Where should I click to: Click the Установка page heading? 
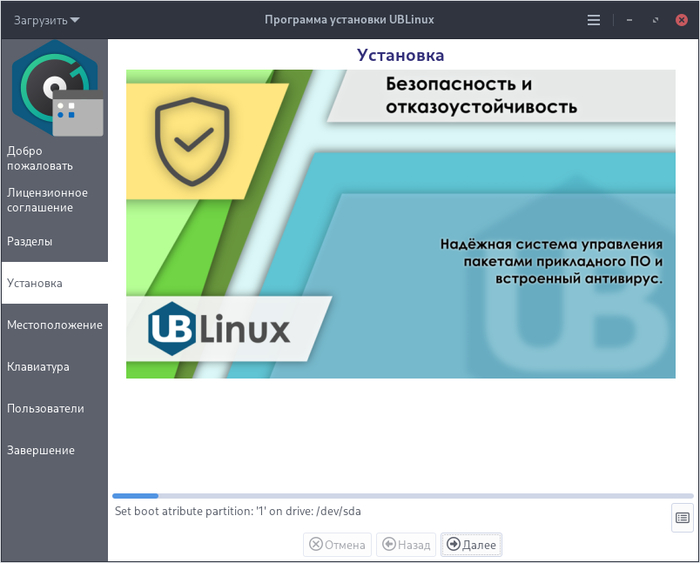click(400, 55)
